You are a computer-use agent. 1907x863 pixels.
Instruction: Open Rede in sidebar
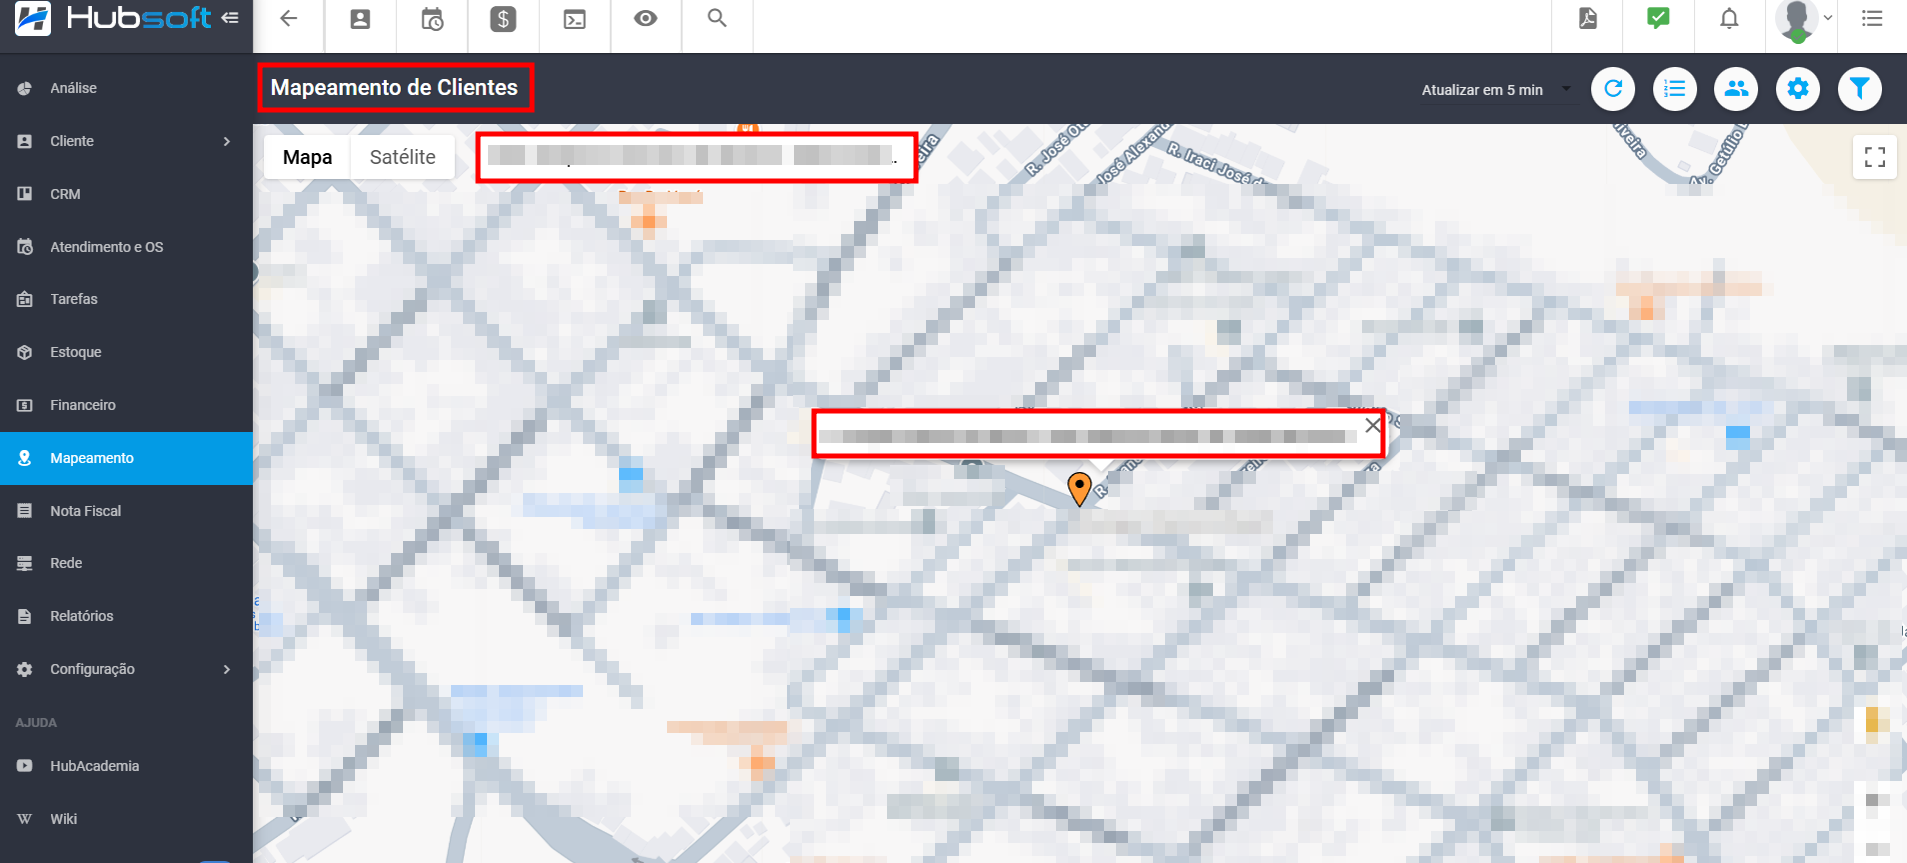click(x=126, y=563)
